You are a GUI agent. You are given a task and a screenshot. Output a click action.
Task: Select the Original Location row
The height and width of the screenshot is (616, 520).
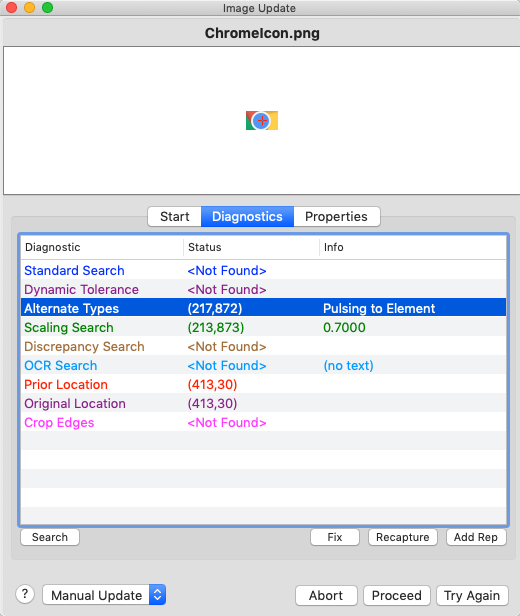(x=263, y=403)
